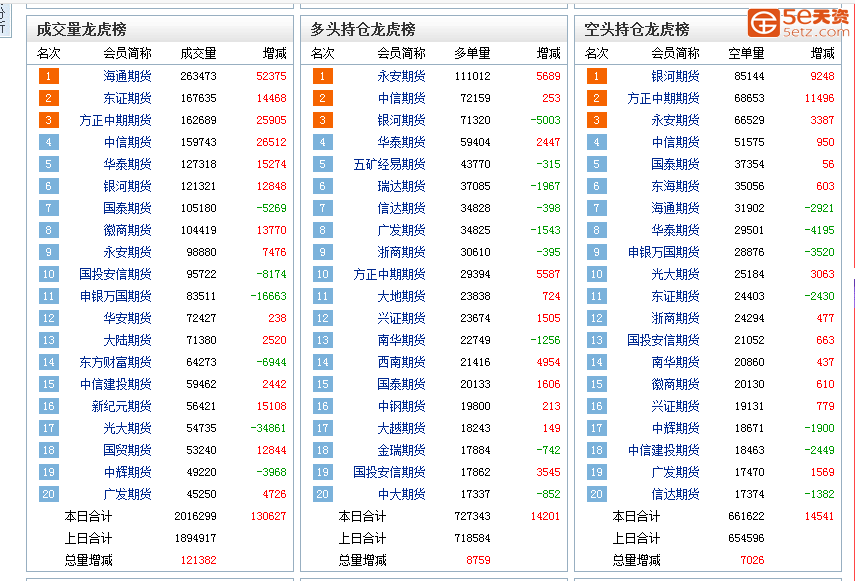
Task: Open 东证期货 in the 成交量龙虎榜 table
Action: point(127,98)
